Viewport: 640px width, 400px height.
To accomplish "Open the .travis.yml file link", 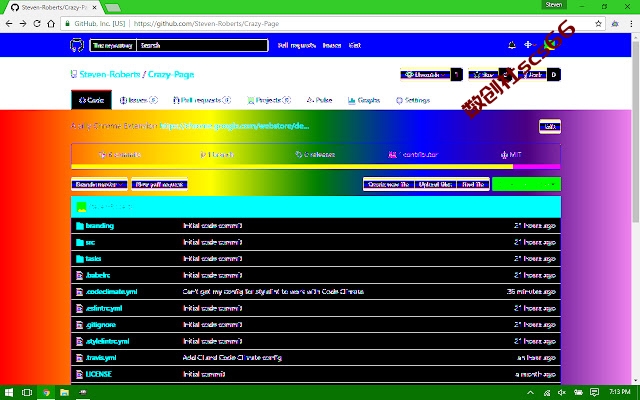I will click(x=101, y=358).
